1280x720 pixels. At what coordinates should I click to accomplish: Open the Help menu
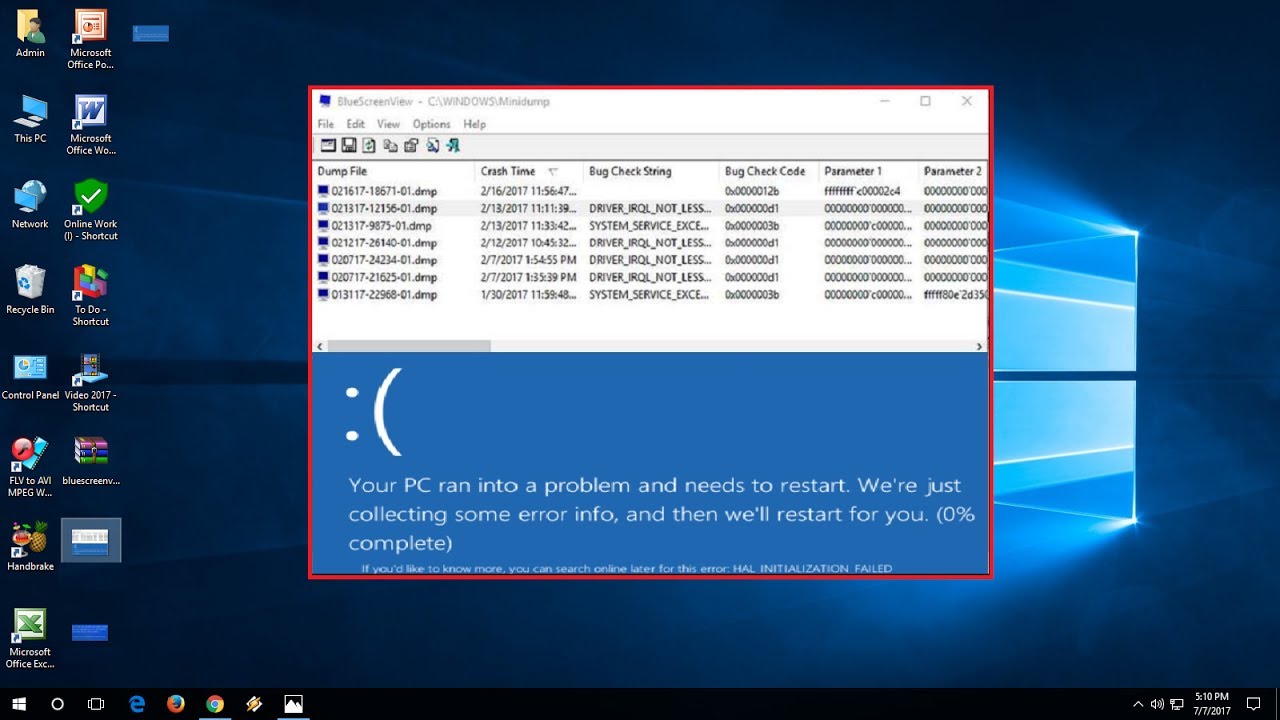[475, 124]
